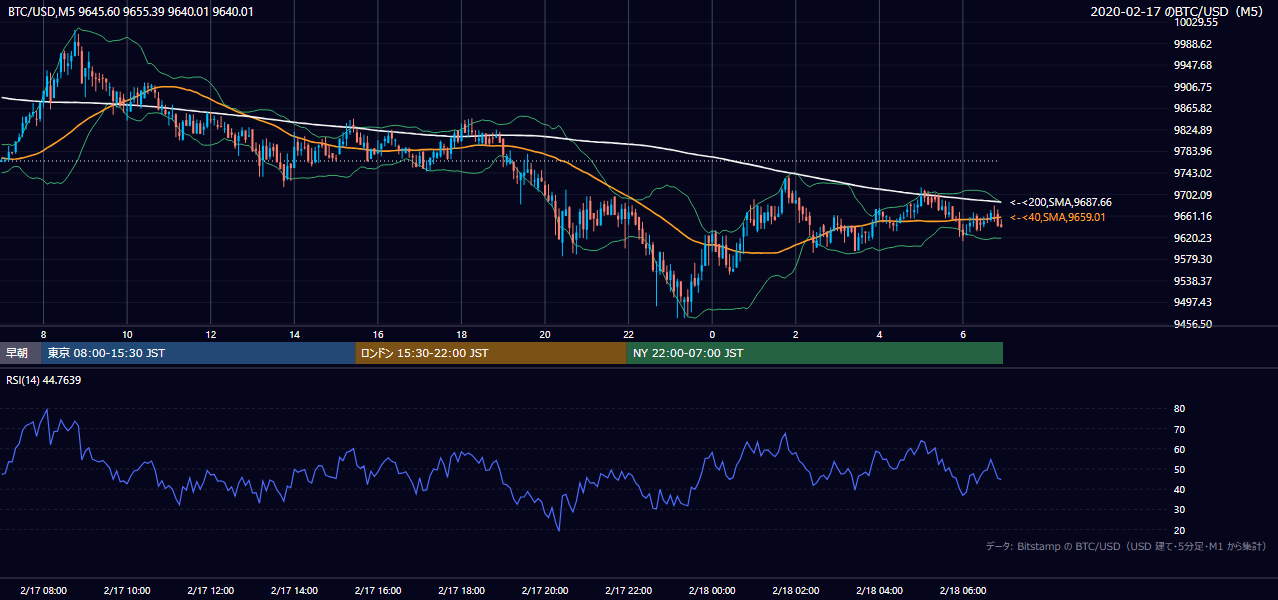The image size is (1278, 600).
Task: Click RSI axis level 30
Action: [1179, 509]
